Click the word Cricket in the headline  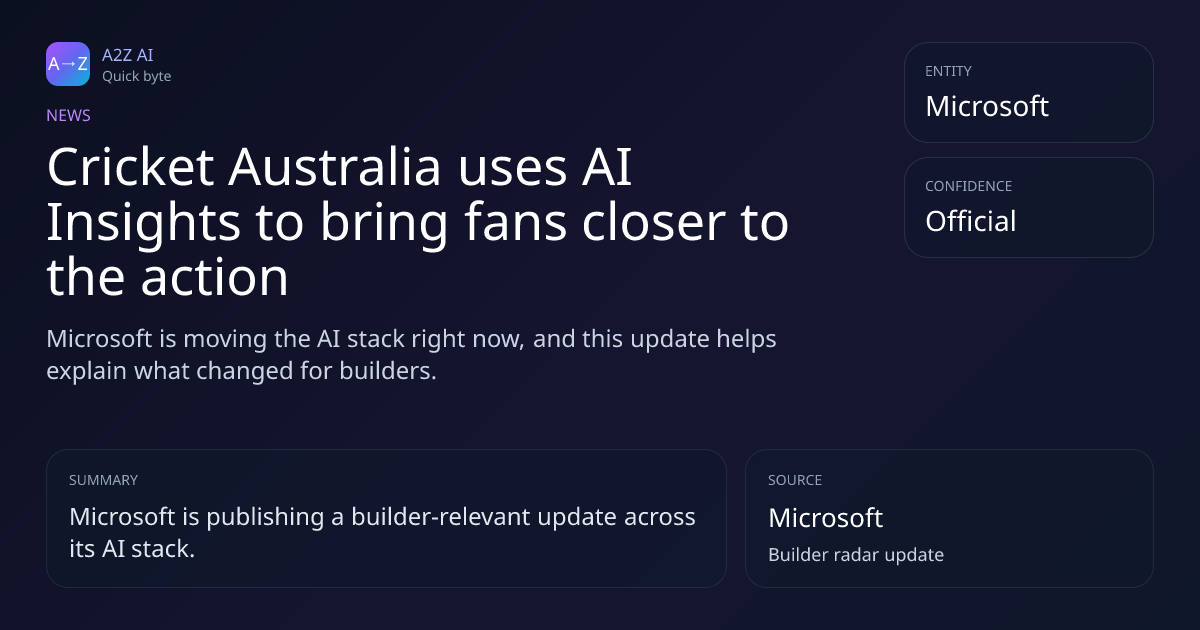click(130, 168)
